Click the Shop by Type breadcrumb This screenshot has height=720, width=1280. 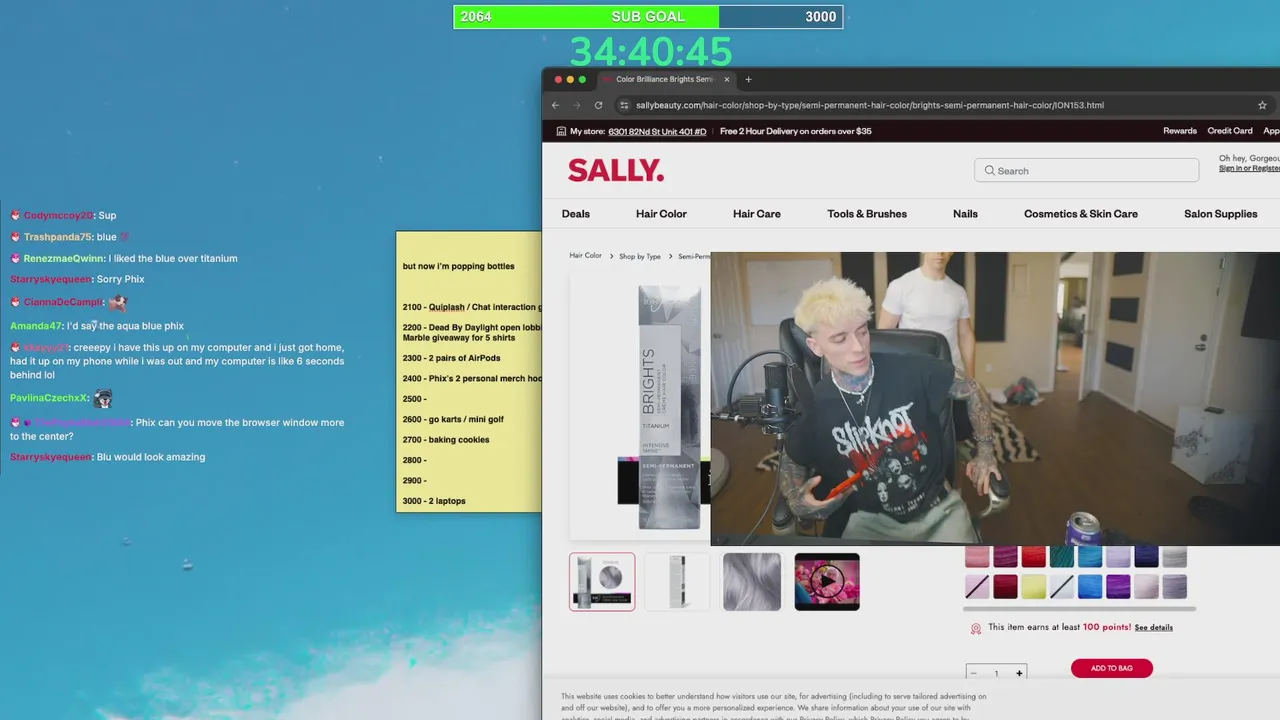(640, 256)
